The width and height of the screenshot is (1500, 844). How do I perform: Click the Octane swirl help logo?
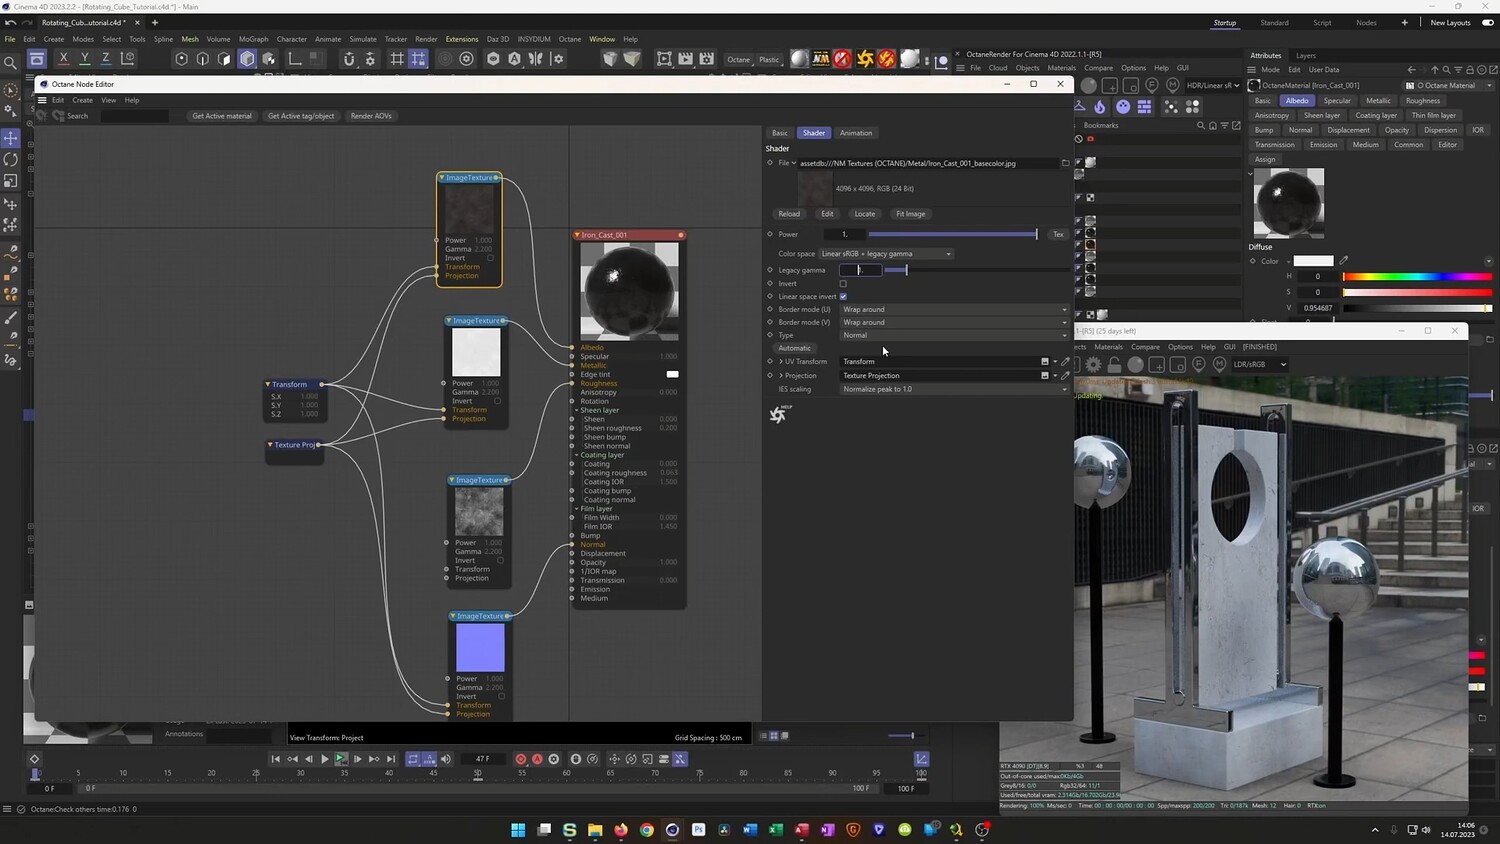click(x=778, y=414)
